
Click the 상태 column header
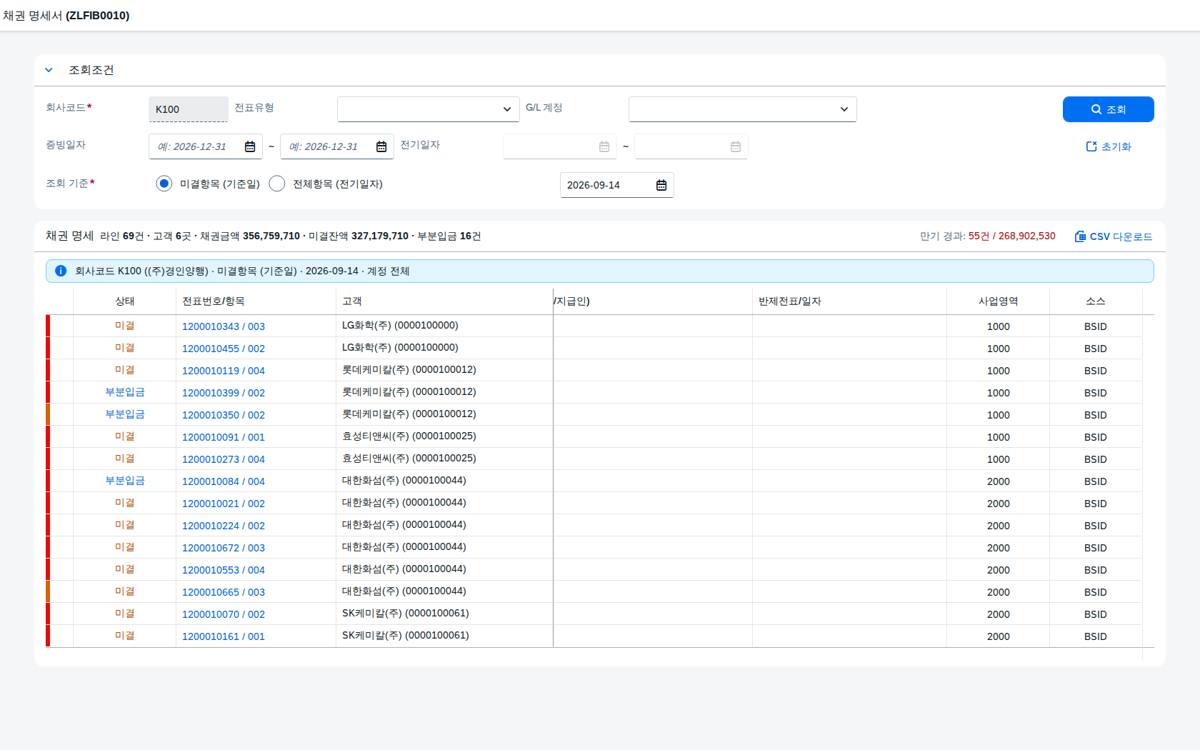tap(125, 301)
